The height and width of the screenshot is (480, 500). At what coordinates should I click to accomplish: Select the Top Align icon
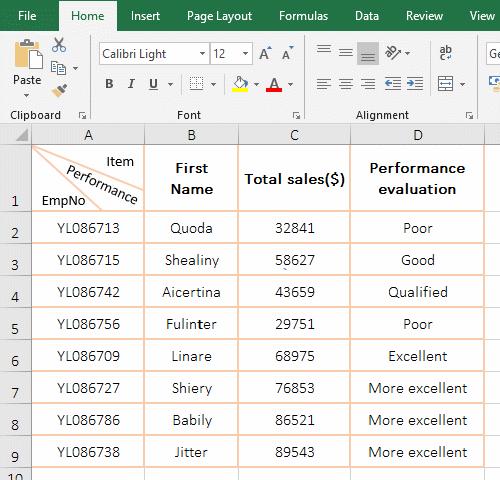click(x=324, y=50)
